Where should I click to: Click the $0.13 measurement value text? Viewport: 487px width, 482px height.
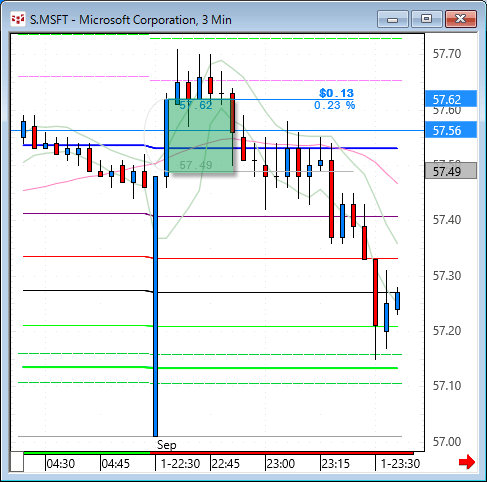click(x=336, y=93)
